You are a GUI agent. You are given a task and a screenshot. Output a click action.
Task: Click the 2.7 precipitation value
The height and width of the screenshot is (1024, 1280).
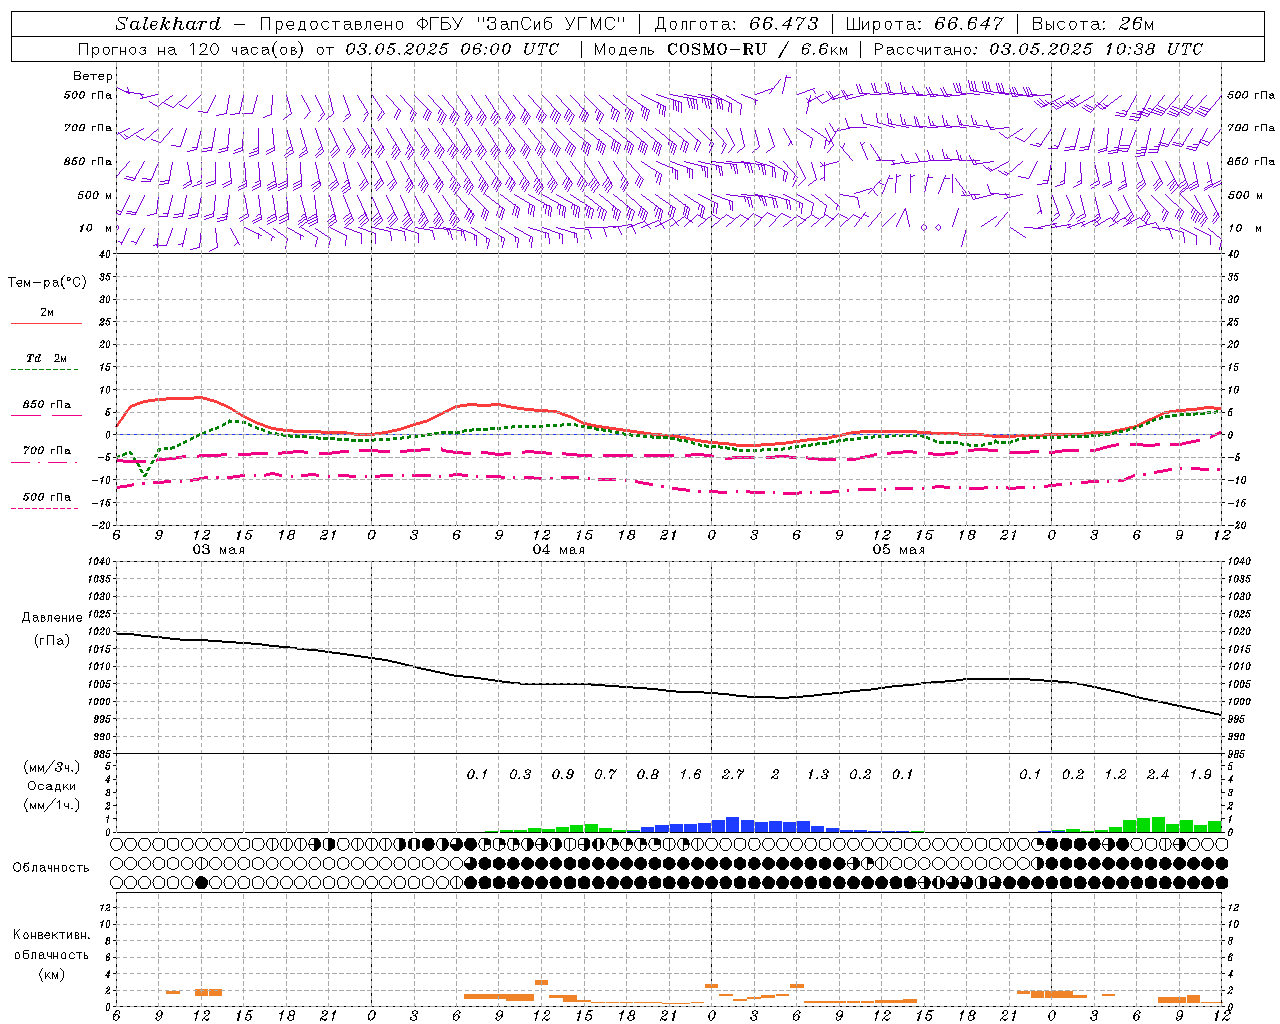733,774
